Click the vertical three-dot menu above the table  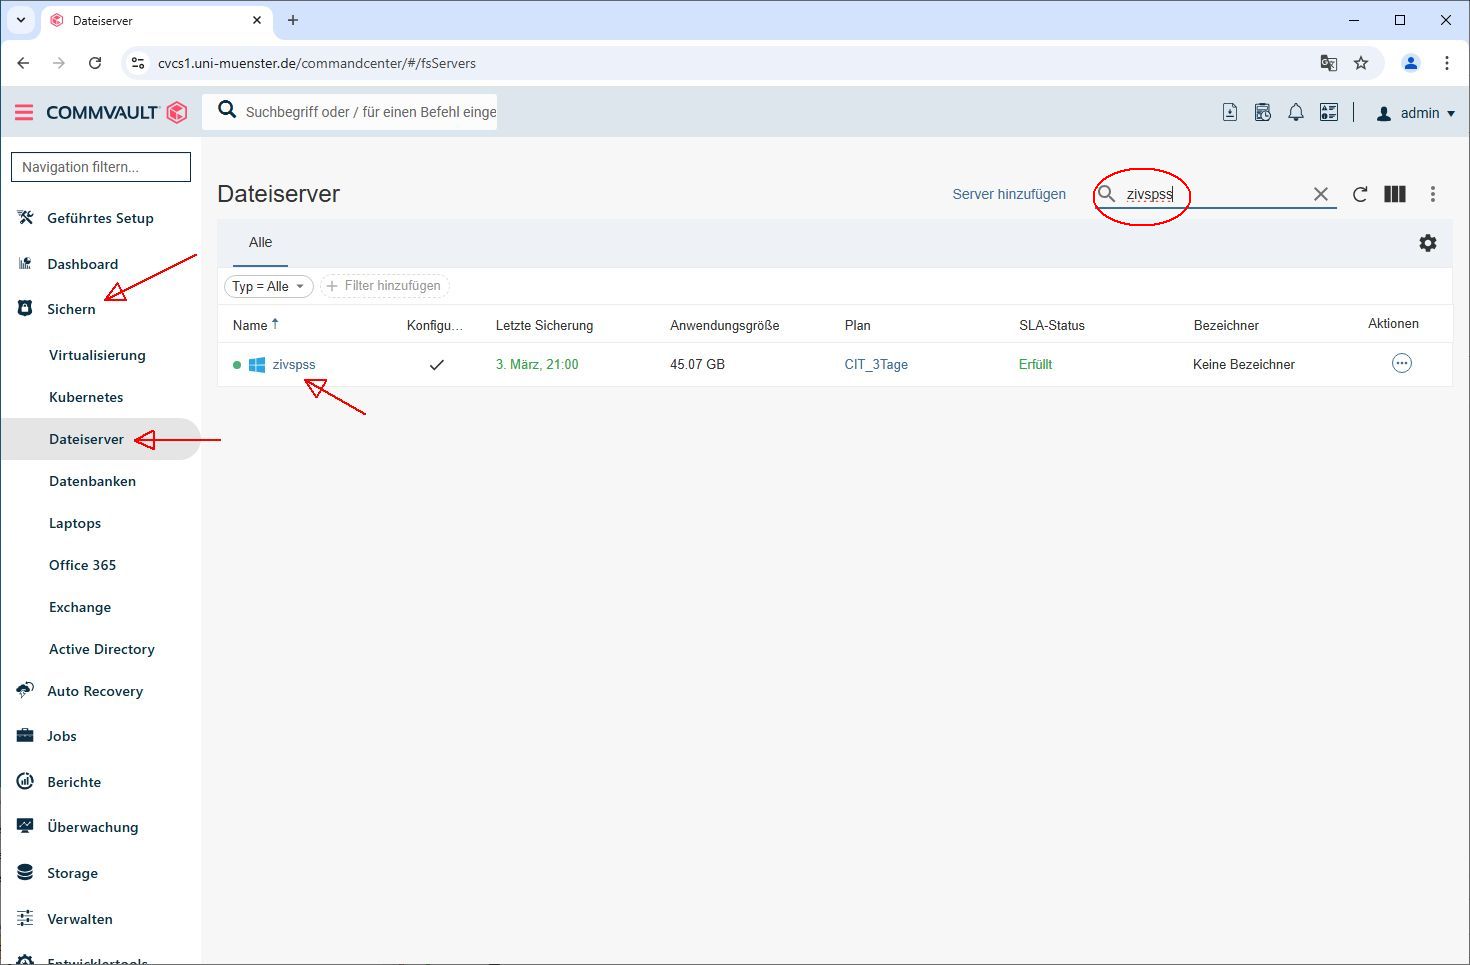tap(1432, 195)
